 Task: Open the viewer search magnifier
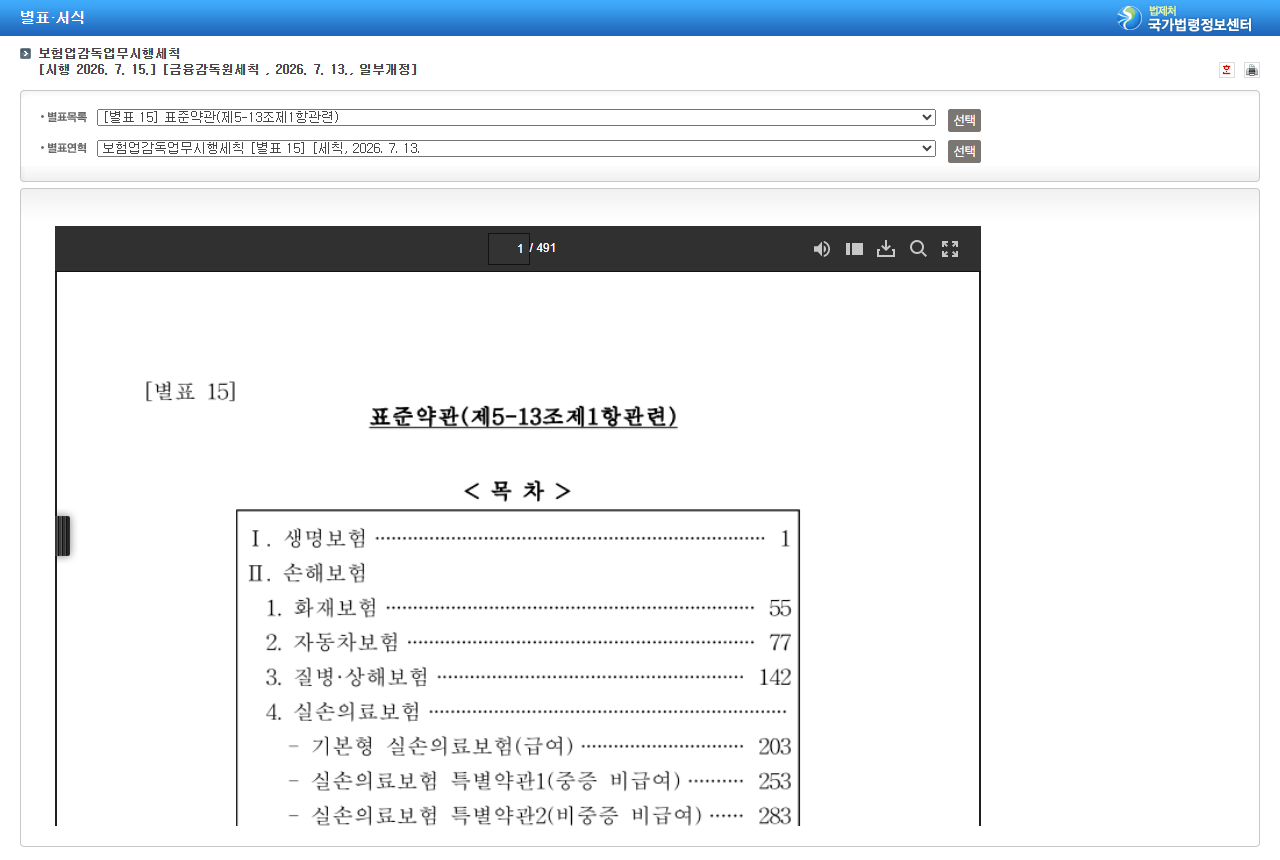(918, 249)
